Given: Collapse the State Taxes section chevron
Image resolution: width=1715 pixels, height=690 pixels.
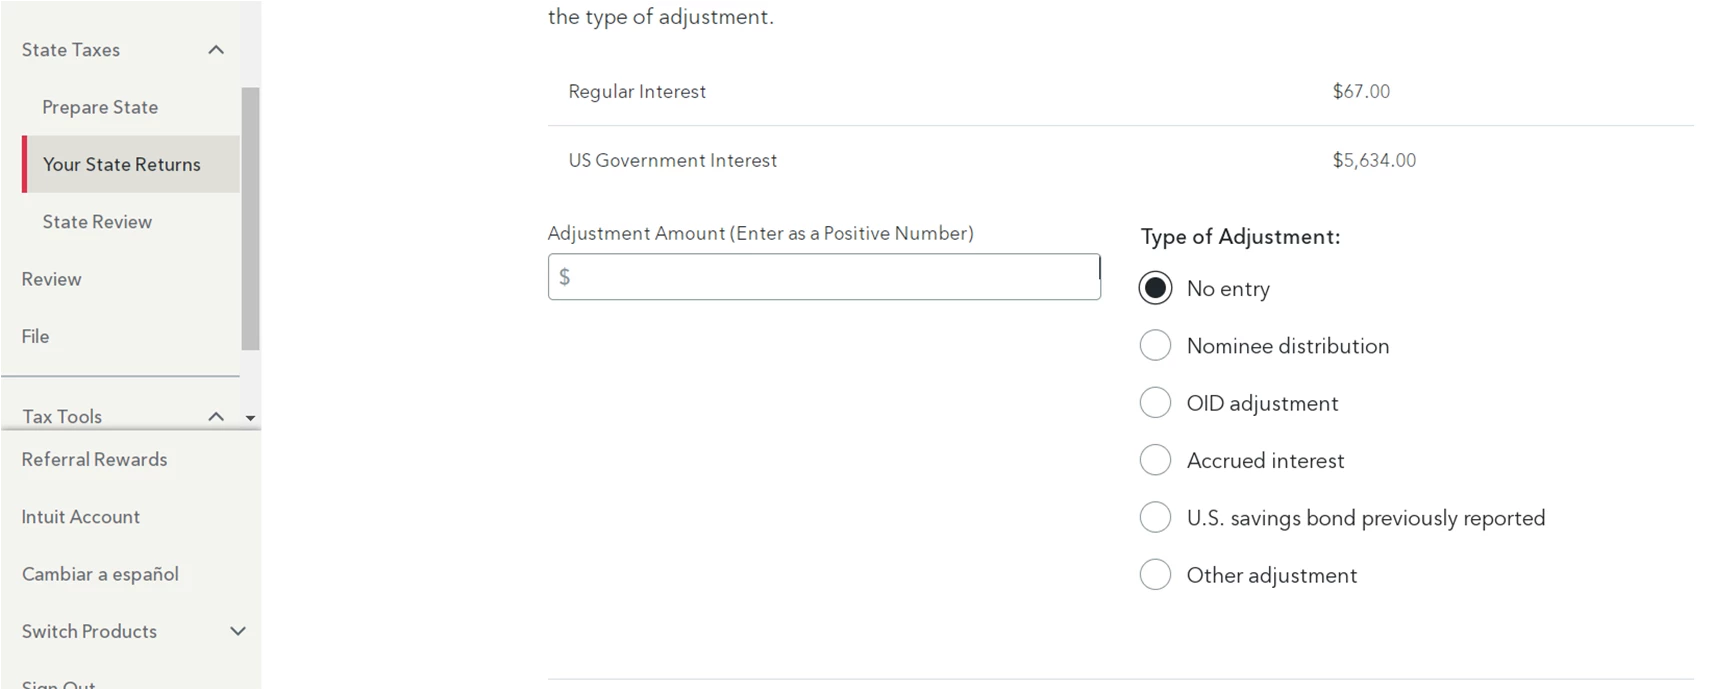Looking at the screenshot, I should [216, 50].
